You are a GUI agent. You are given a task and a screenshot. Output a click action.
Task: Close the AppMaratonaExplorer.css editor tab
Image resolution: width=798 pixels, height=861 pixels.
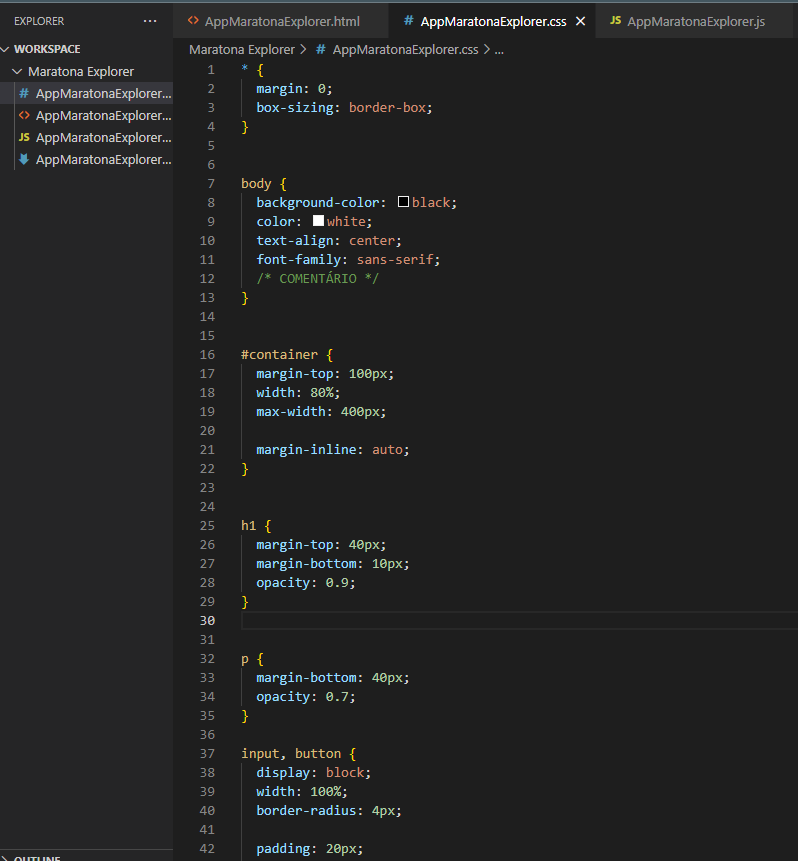pos(578,19)
